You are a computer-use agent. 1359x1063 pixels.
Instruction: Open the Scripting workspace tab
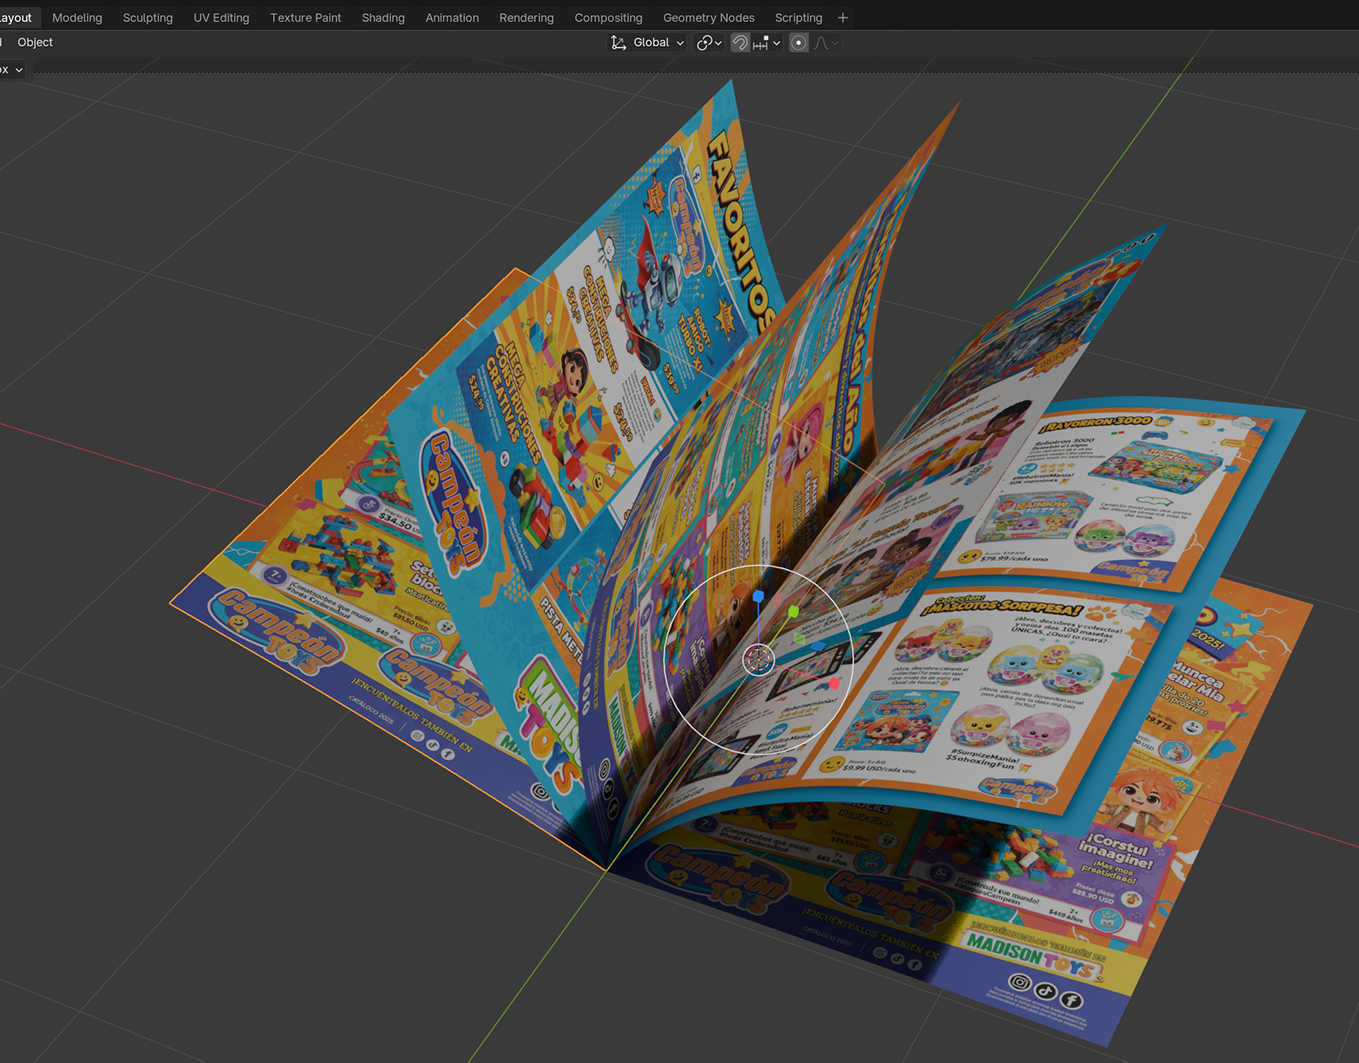click(x=798, y=17)
